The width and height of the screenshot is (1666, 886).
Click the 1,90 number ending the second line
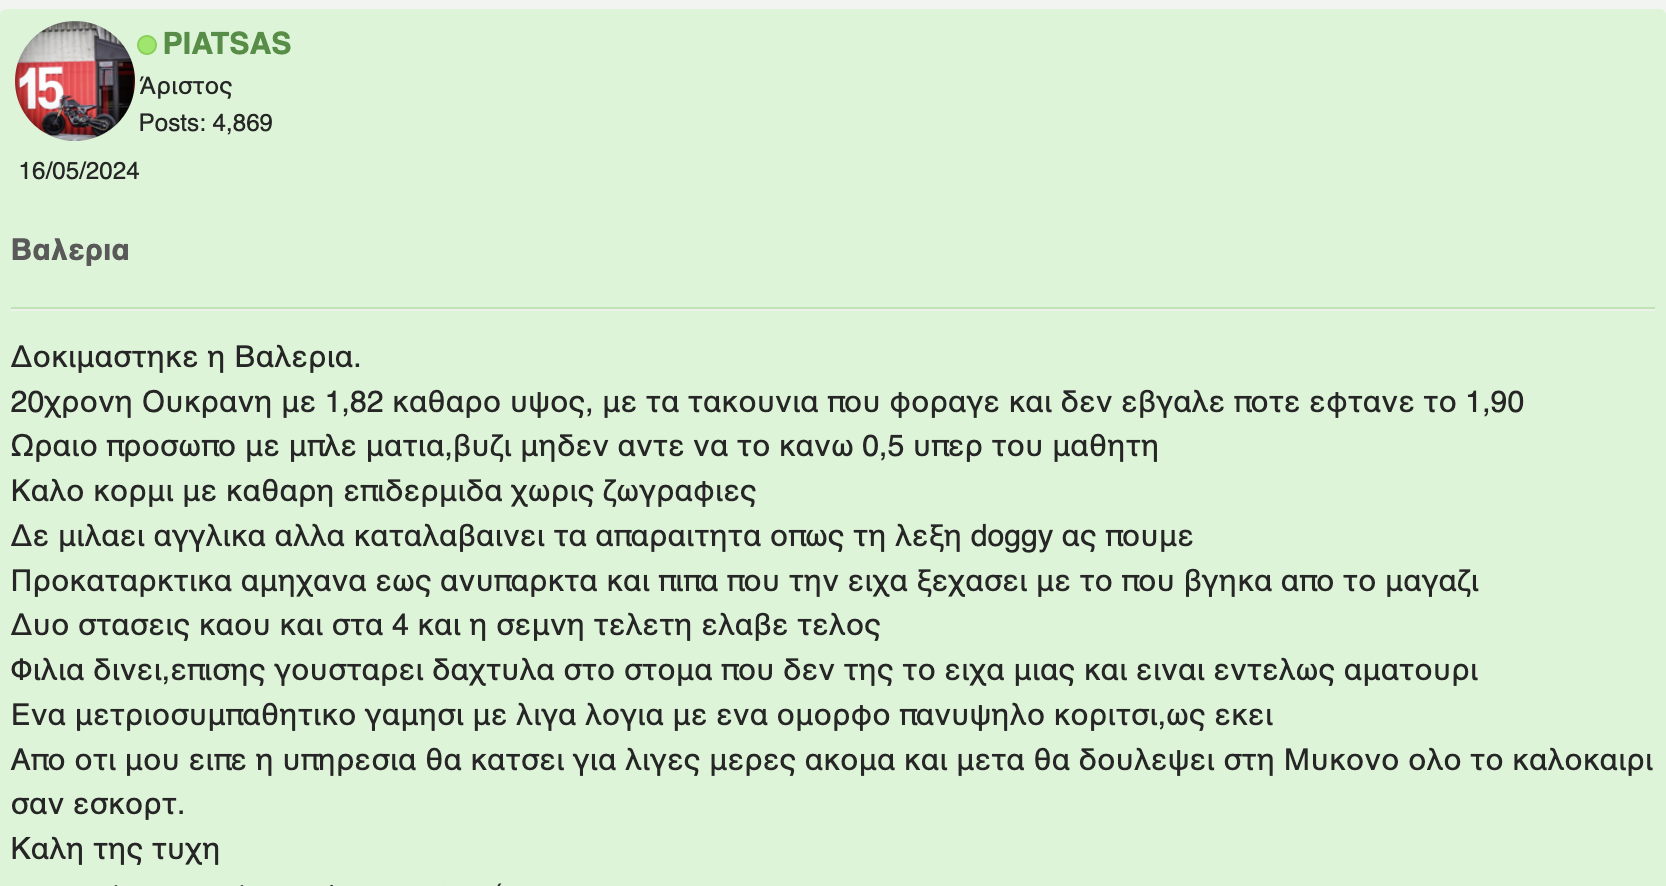click(1495, 402)
